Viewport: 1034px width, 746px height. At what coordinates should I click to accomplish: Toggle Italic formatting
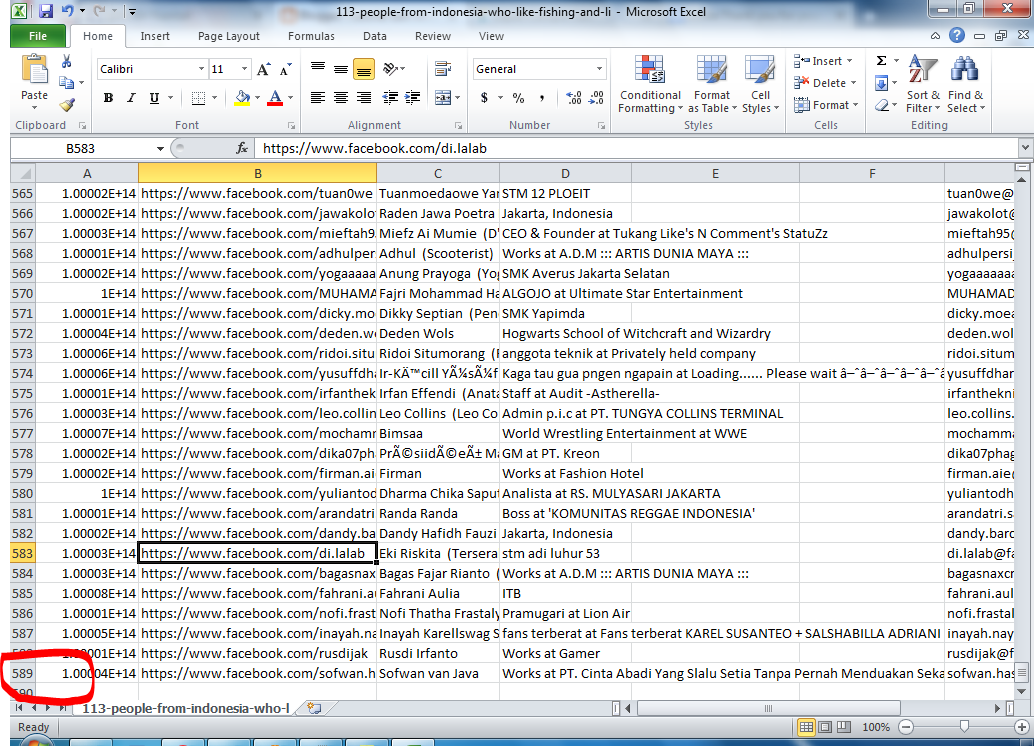click(131, 98)
